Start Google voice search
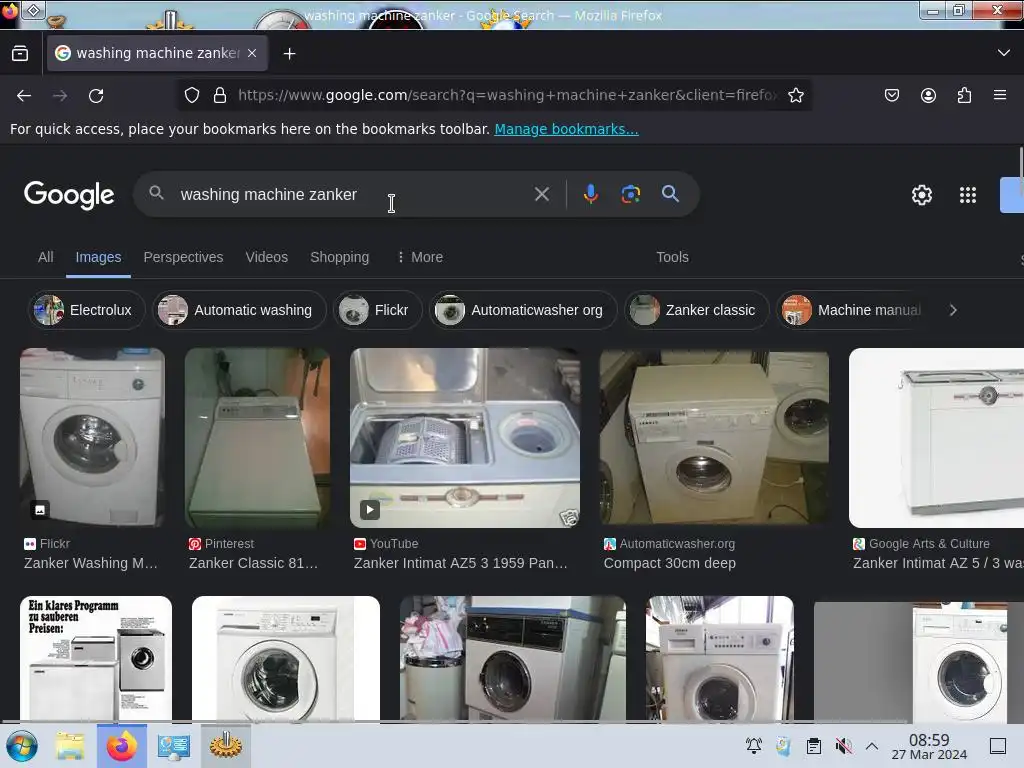This screenshot has width=1024, height=768. coord(590,194)
